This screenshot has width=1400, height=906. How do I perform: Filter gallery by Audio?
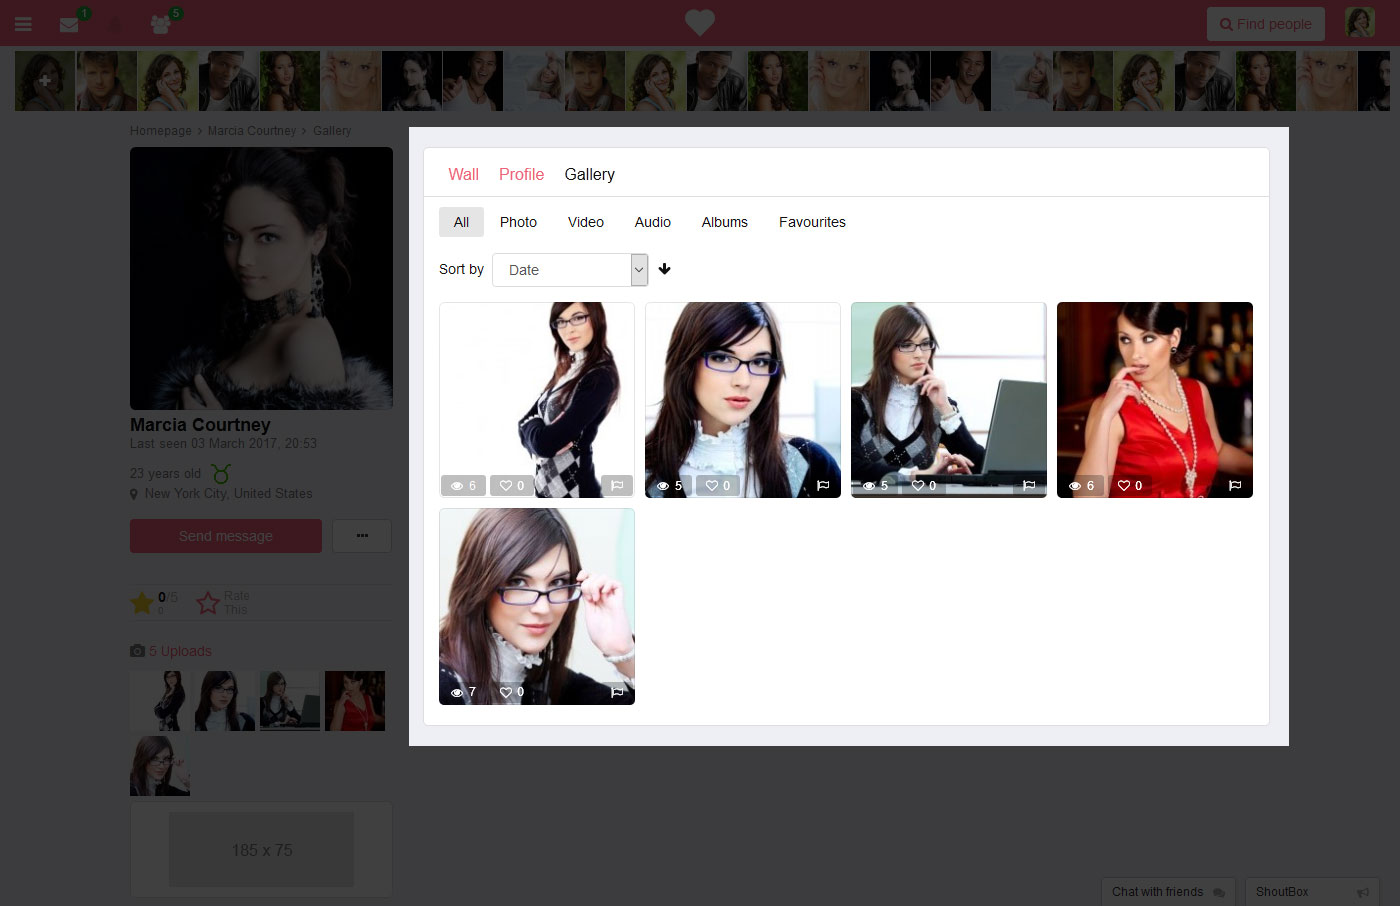(x=653, y=222)
